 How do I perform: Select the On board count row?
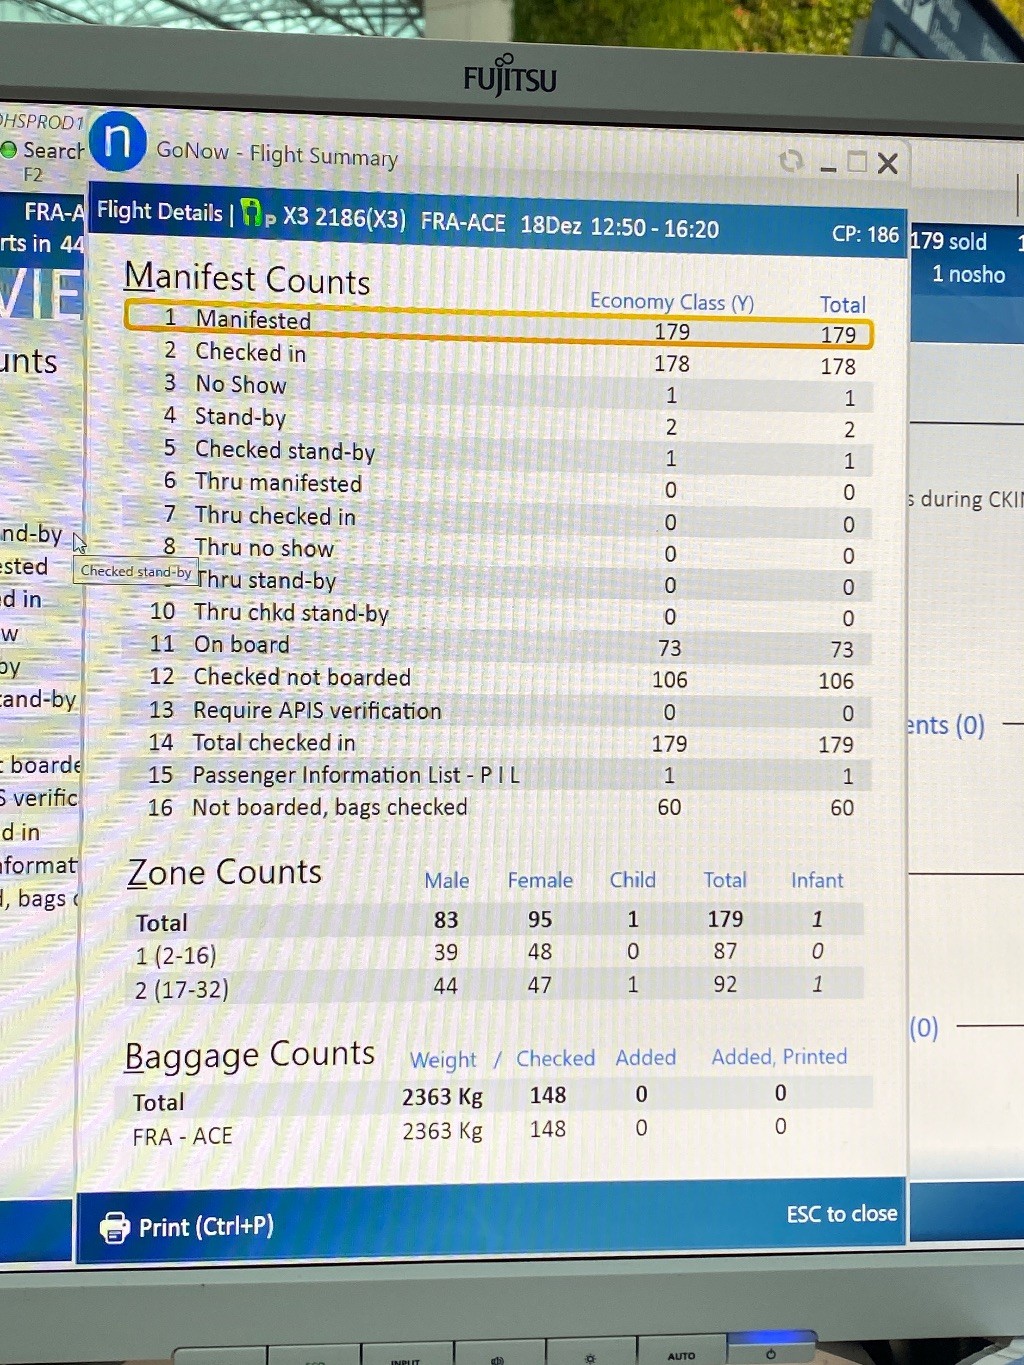point(498,647)
